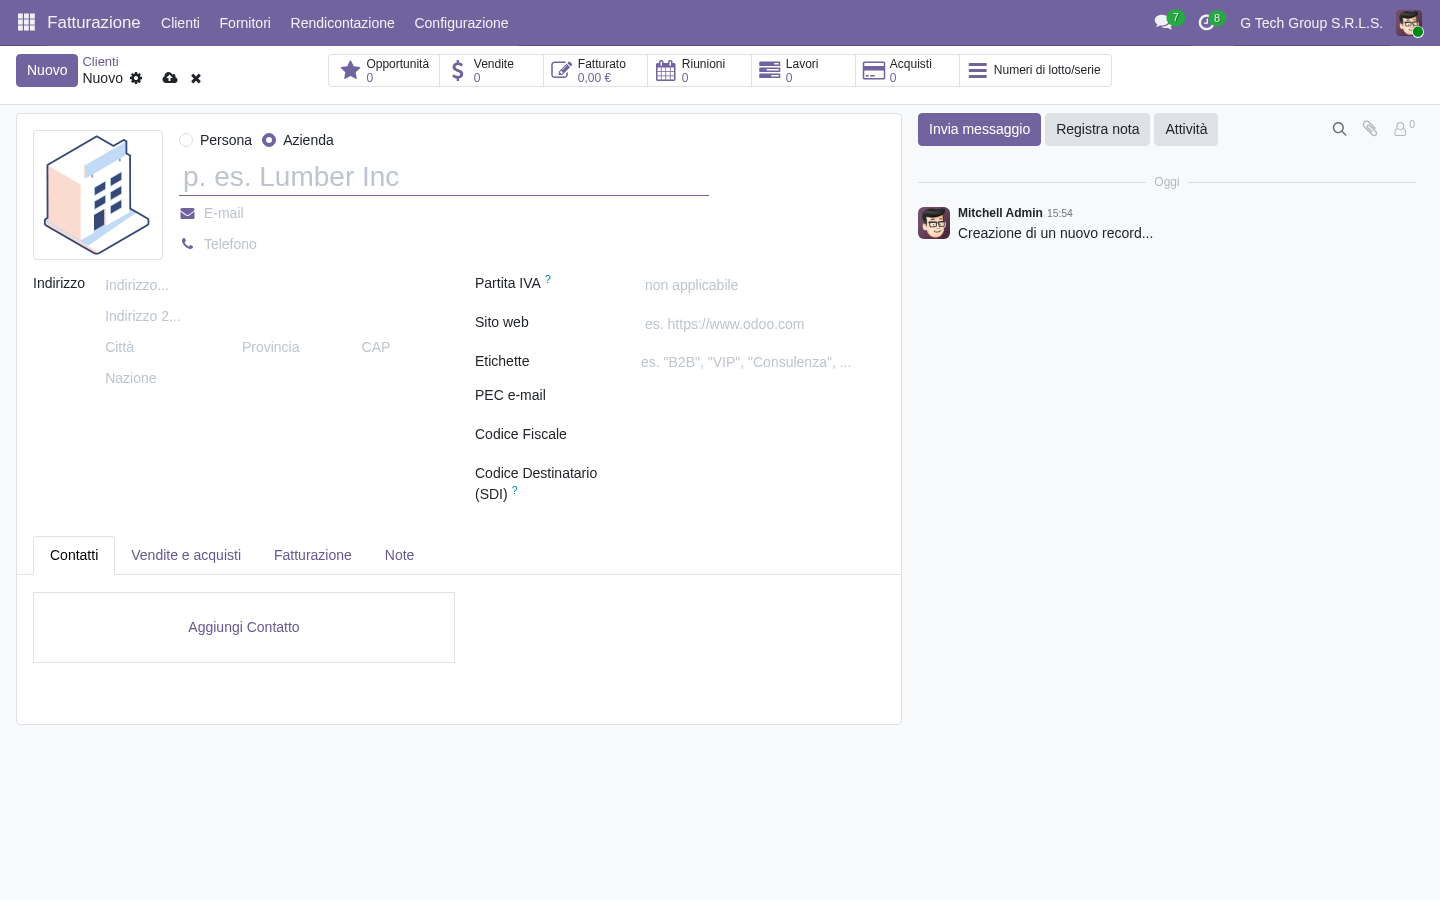This screenshot has width=1440, height=900.
Task: Open Acquisti credit card smart button
Action: click(x=907, y=70)
